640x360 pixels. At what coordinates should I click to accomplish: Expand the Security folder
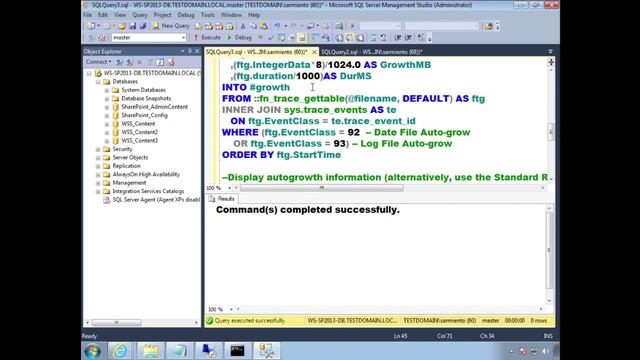tap(98, 149)
